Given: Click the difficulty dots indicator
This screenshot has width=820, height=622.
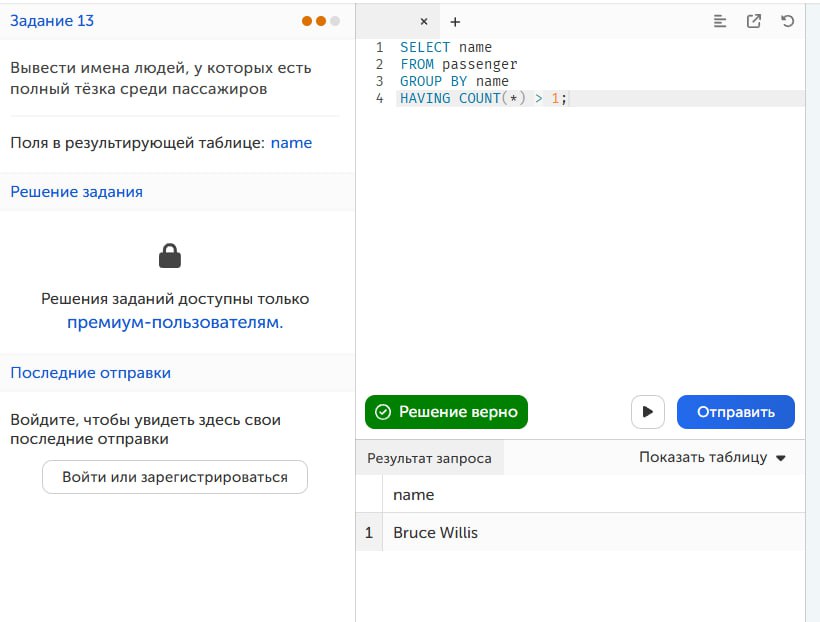Looking at the screenshot, I should 321,21.
